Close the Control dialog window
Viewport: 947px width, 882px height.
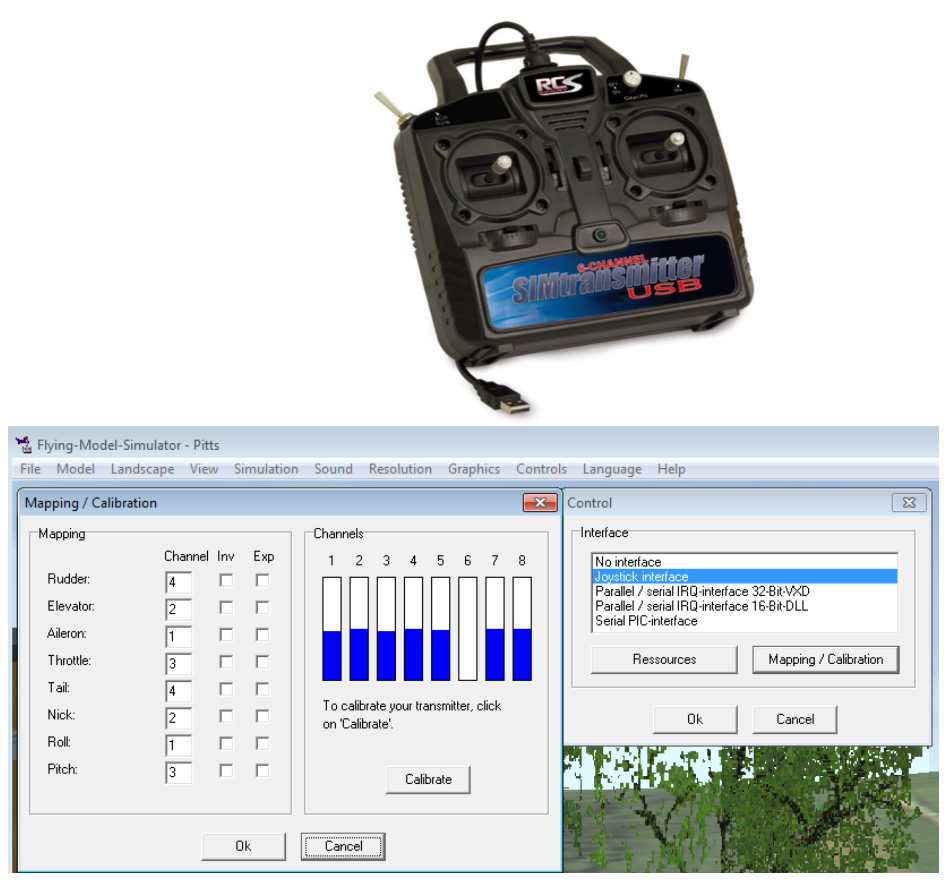pos(909,503)
